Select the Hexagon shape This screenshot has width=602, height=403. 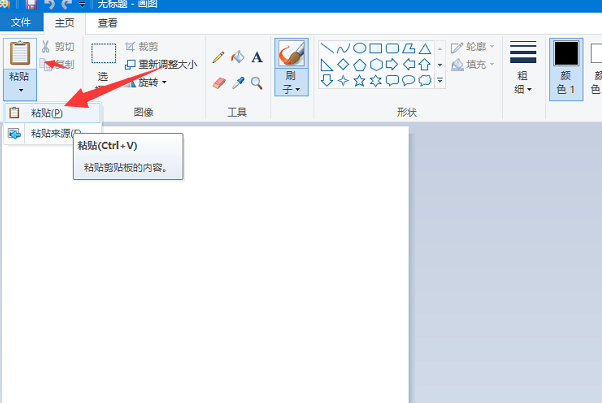[376, 64]
